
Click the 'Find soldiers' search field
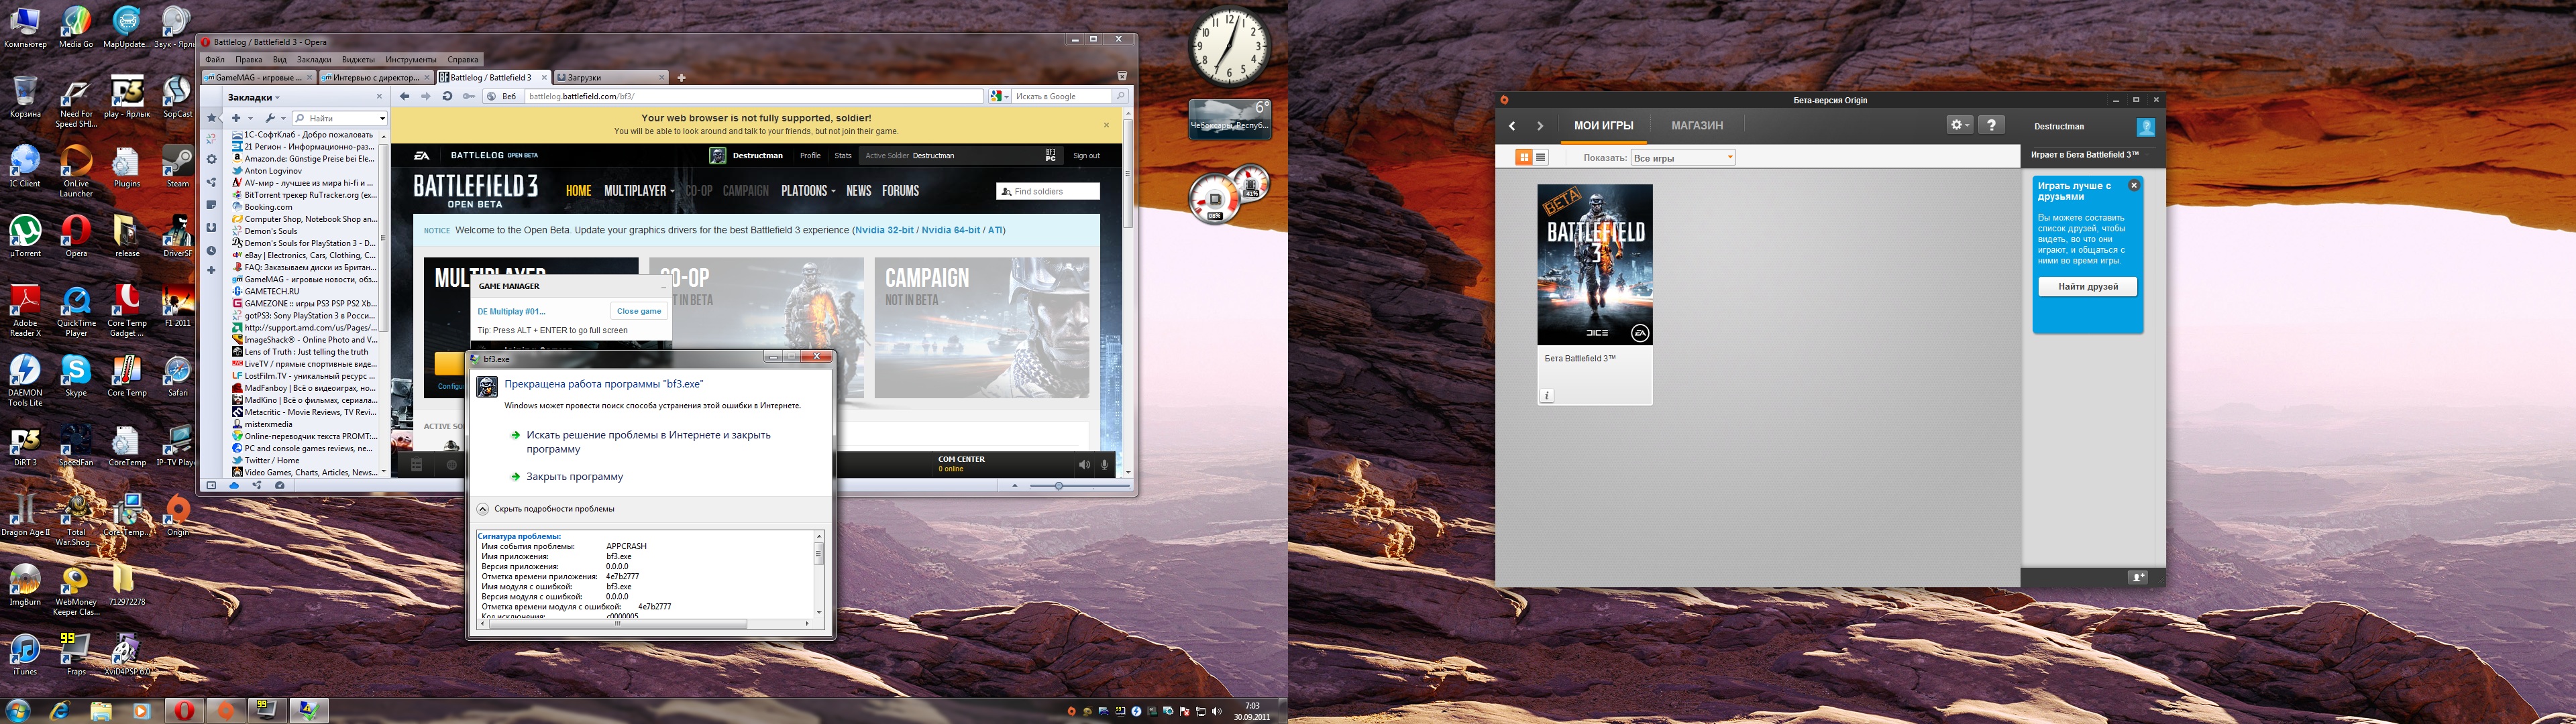coord(1048,191)
